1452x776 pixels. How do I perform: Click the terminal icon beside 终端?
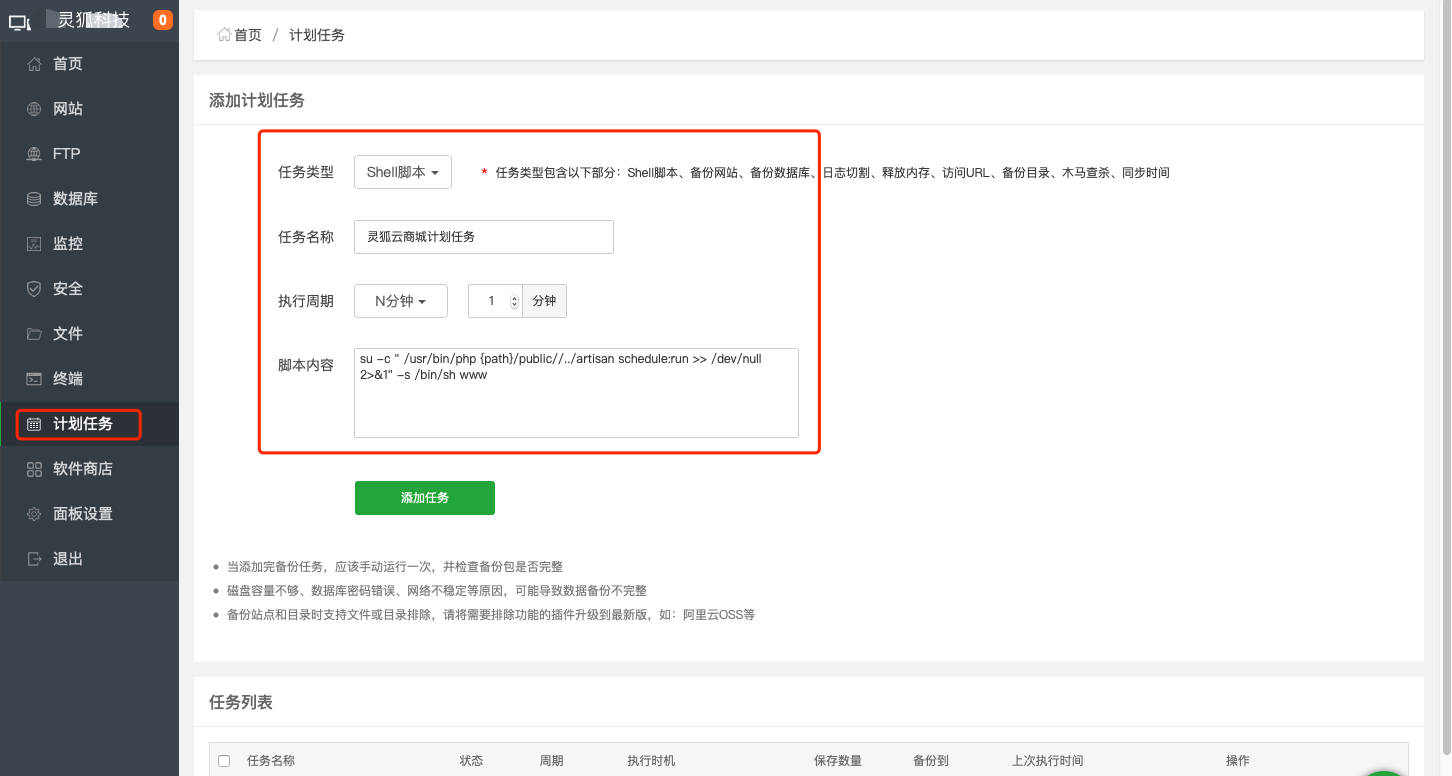pyautogui.click(x=34, y=379)
